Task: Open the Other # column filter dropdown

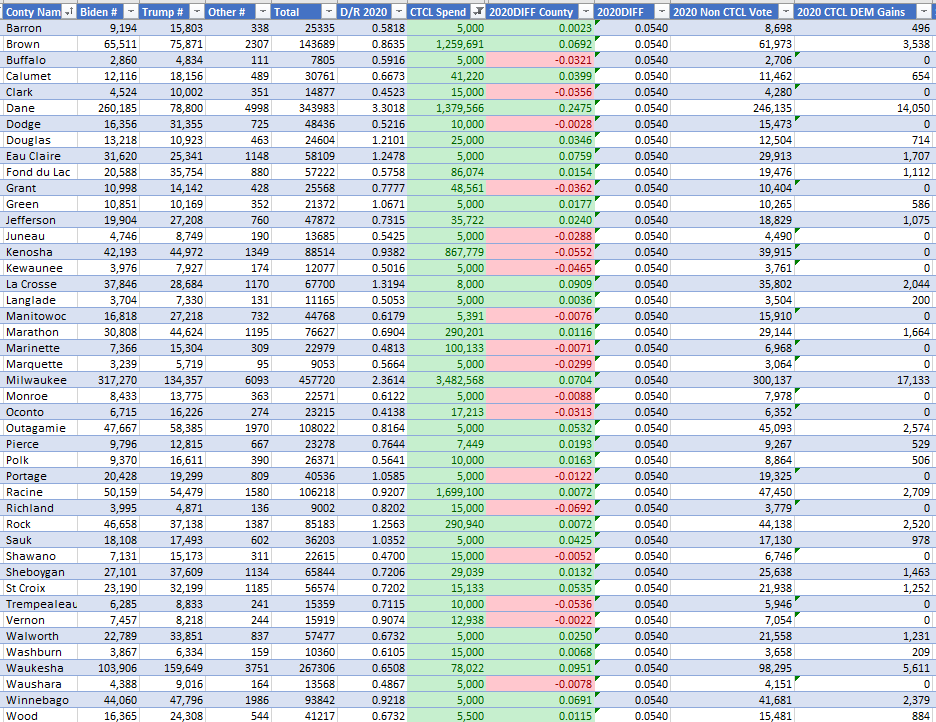Action: [x=263, y=12]
